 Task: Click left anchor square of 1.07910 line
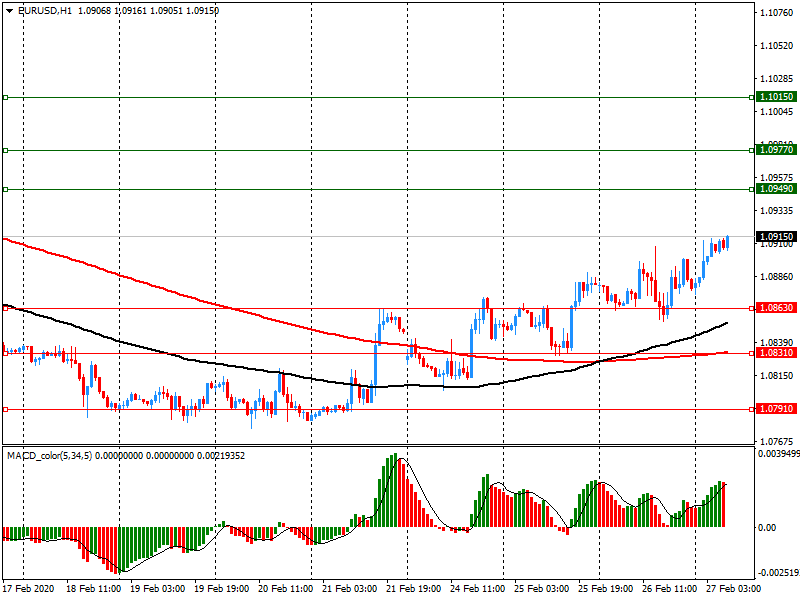(5, 409)
